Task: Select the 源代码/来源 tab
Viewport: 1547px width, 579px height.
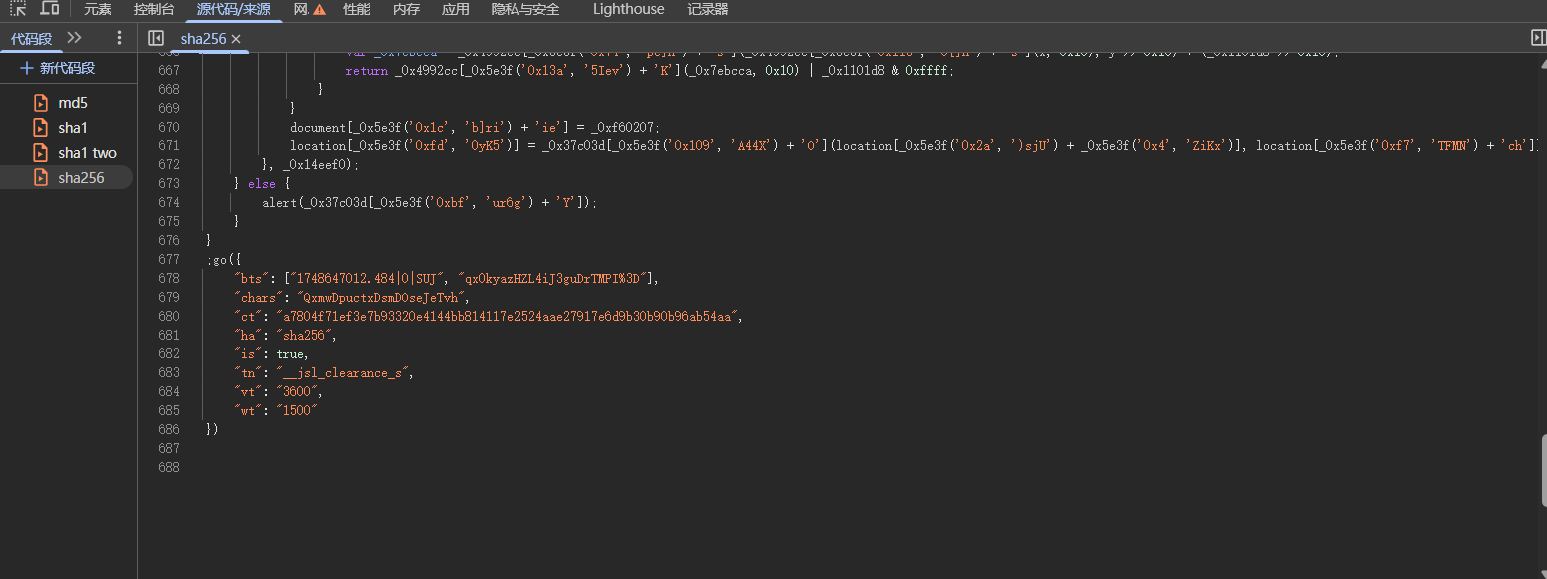Action: [233, 9]
